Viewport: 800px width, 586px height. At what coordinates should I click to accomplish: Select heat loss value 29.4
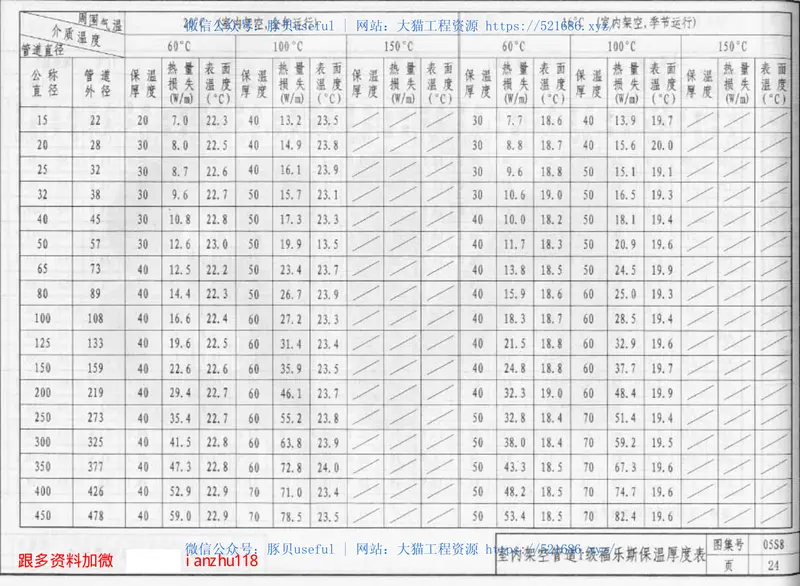180,393
